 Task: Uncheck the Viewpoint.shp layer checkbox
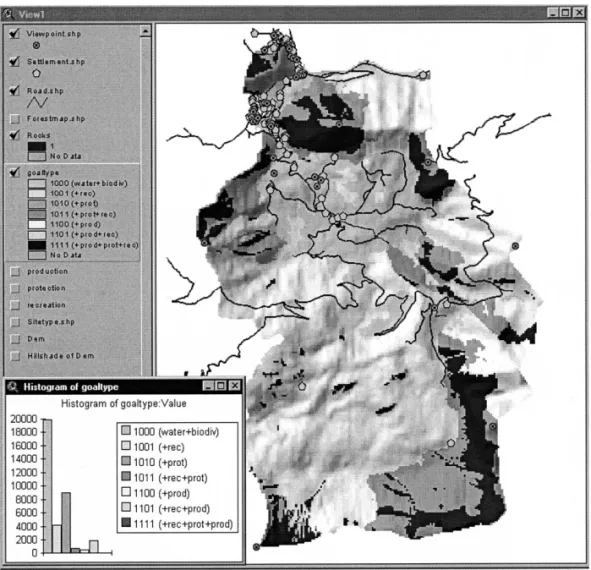pos(14,34)
